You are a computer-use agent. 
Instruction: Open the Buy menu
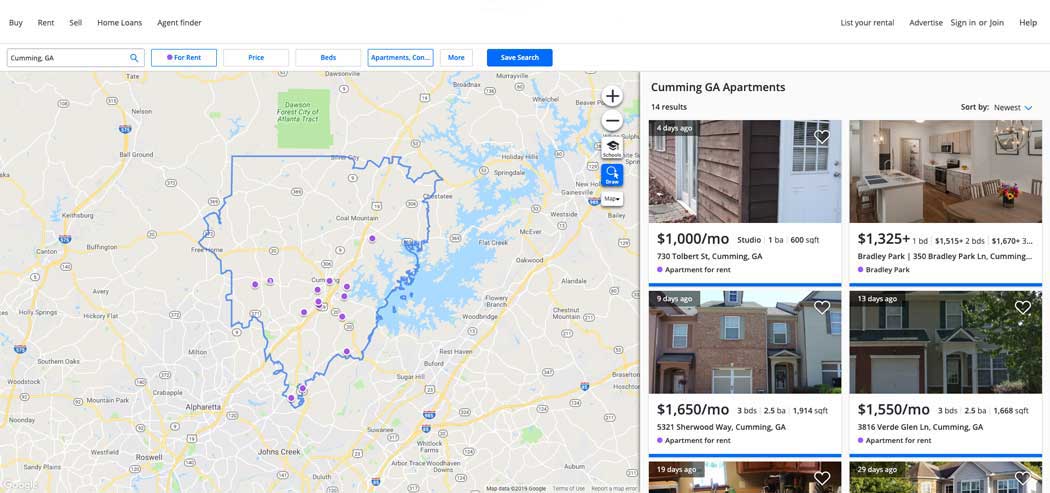point(15,23)
